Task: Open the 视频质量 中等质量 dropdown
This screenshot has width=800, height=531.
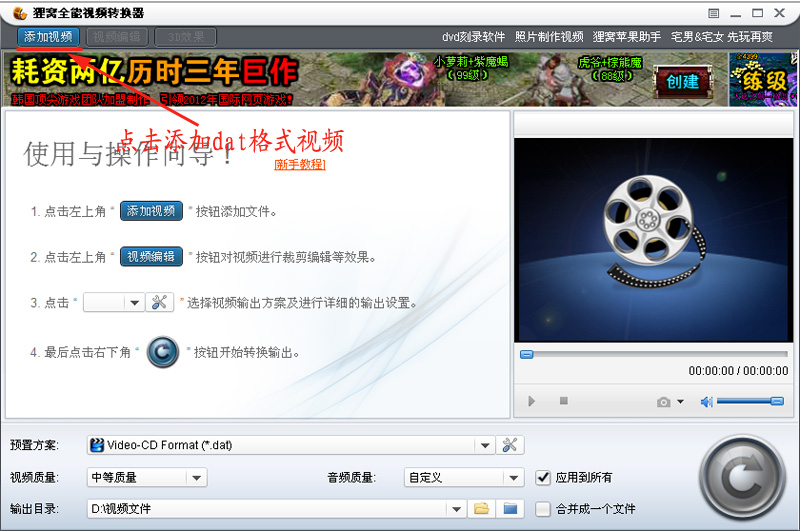Action: pyautogui.click(x=147, y=477)
